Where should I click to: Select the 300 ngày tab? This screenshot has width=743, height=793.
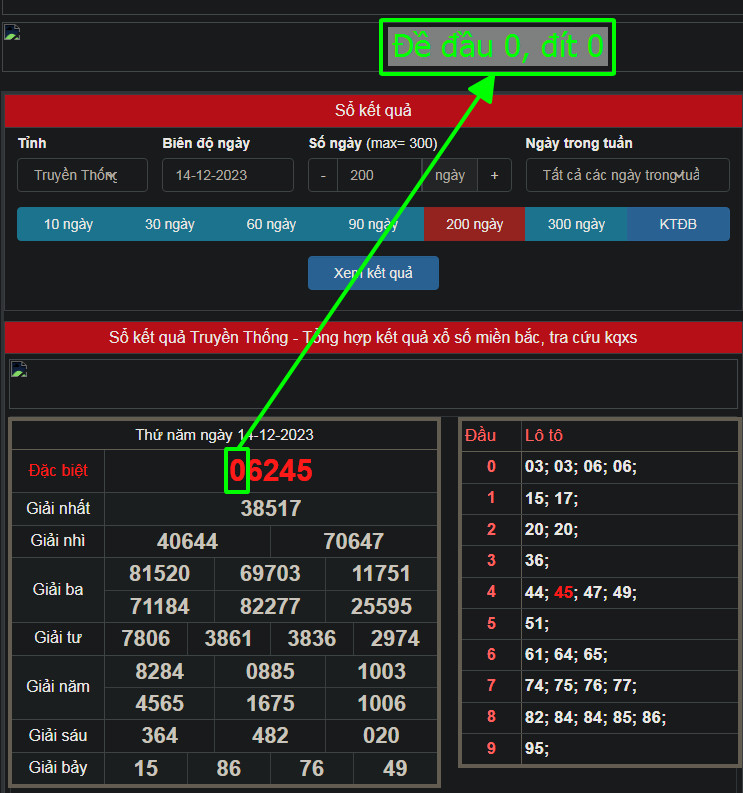[576, 224]
